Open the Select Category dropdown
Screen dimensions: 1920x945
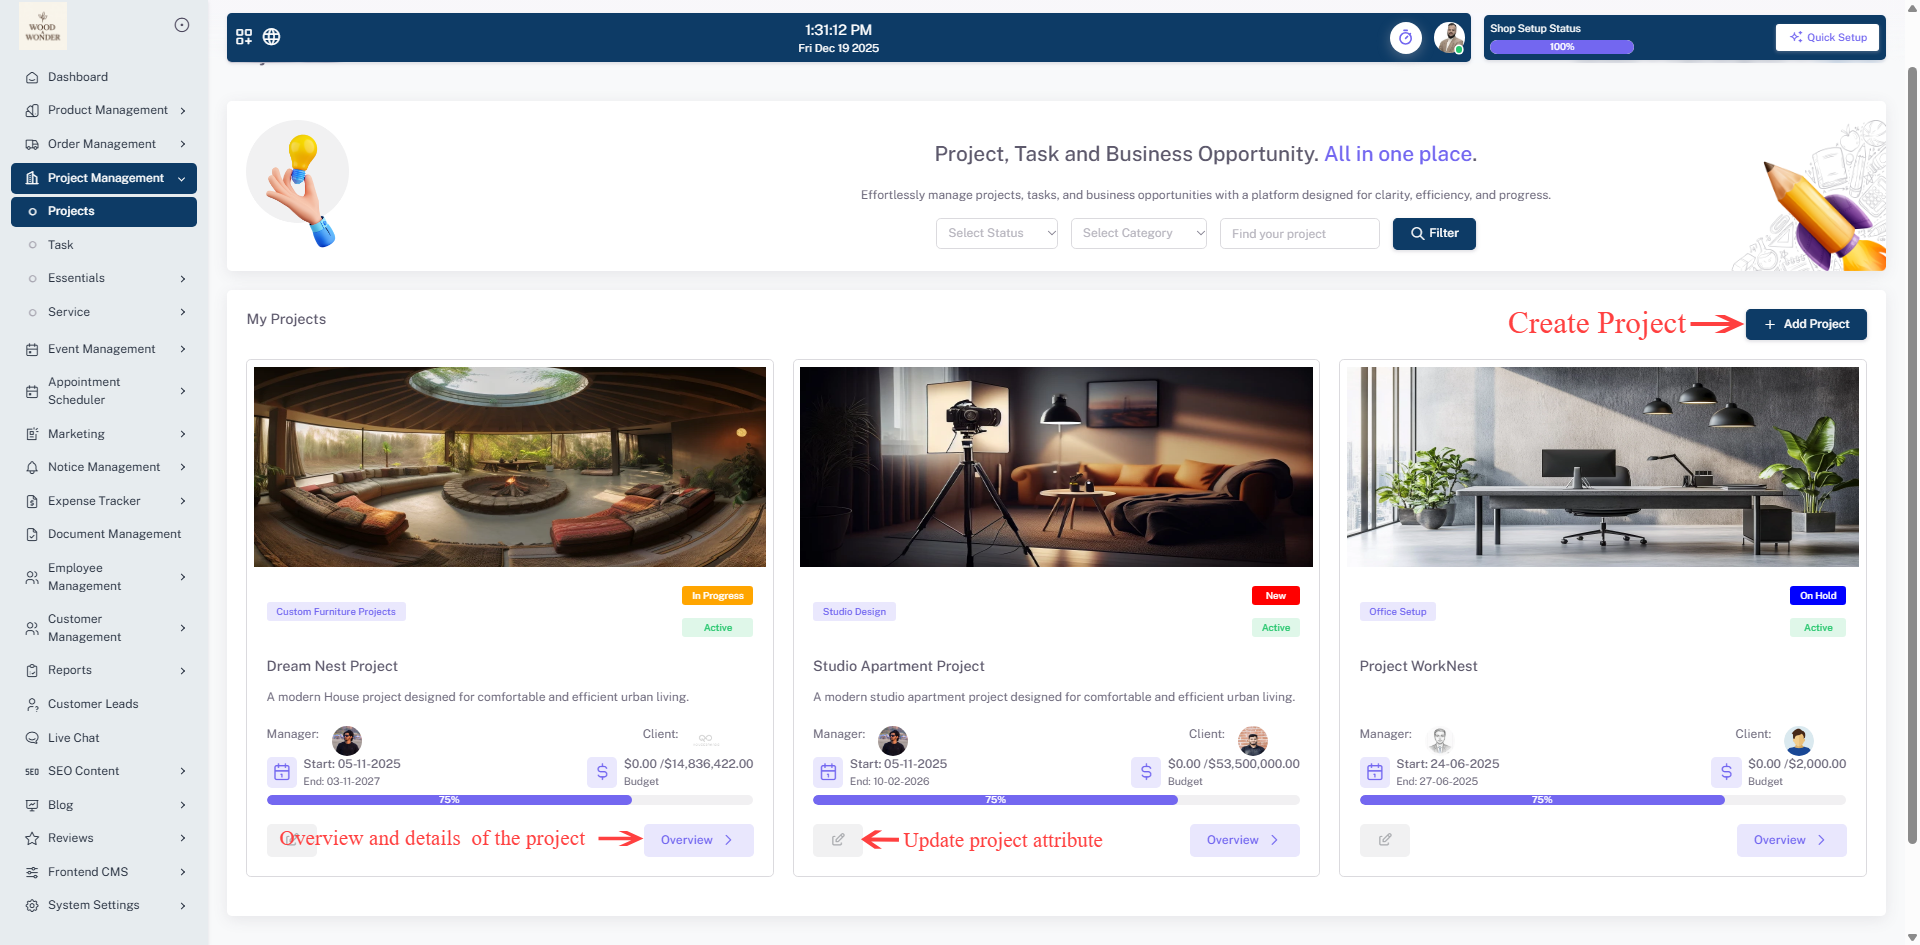(1138, 233)
